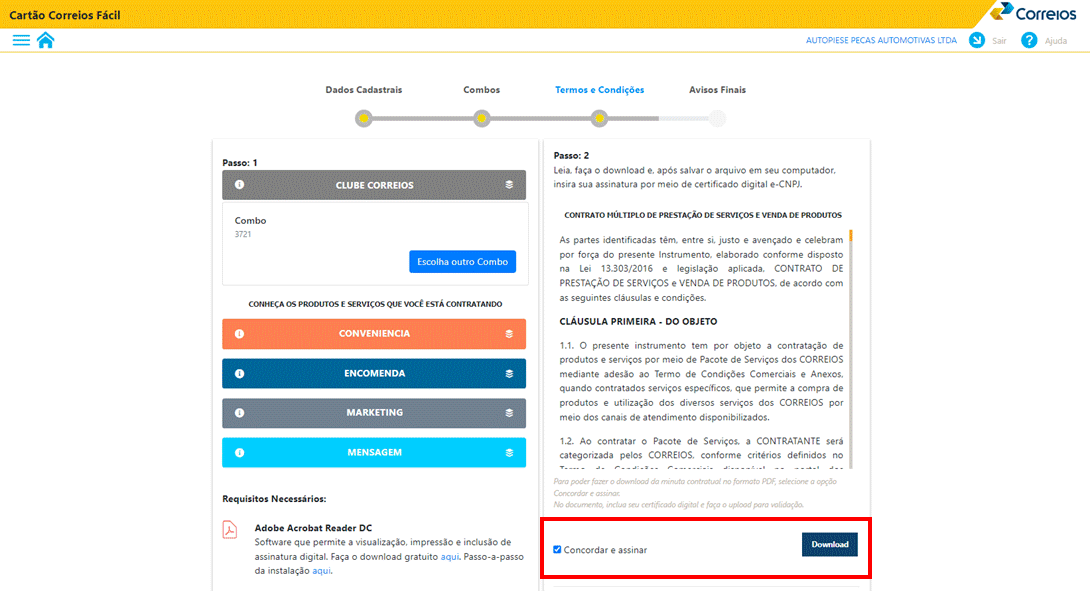The image size is (1090, 591).
Task: Click the MENSAGEM bar title
Action: [374, 453]
